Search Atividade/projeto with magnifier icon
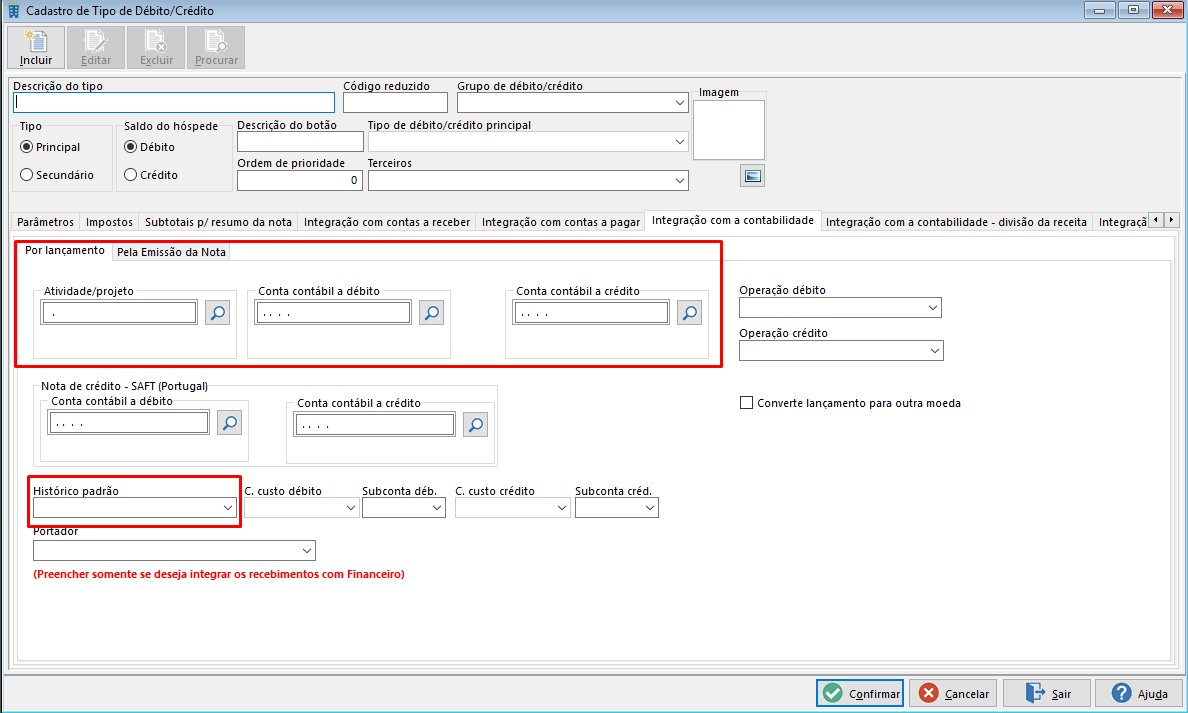The image size is (1188, 713). (x=217, y=312)
